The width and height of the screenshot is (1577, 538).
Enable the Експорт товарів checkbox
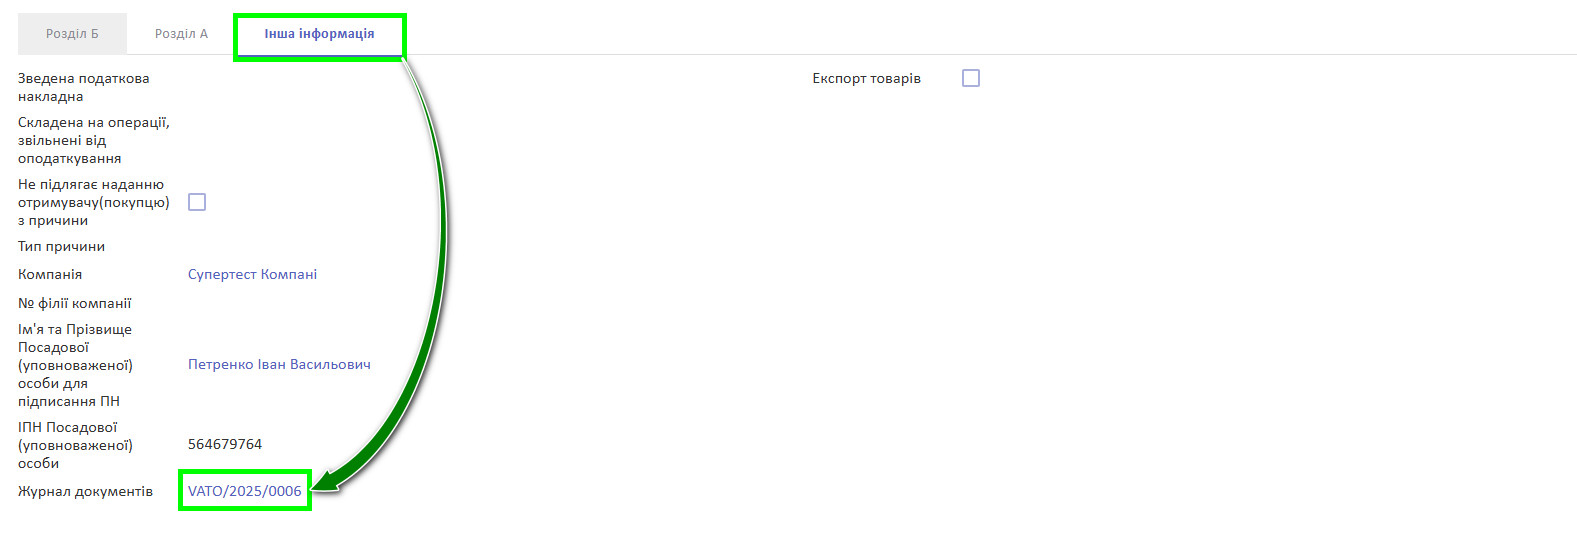[971, 78]
